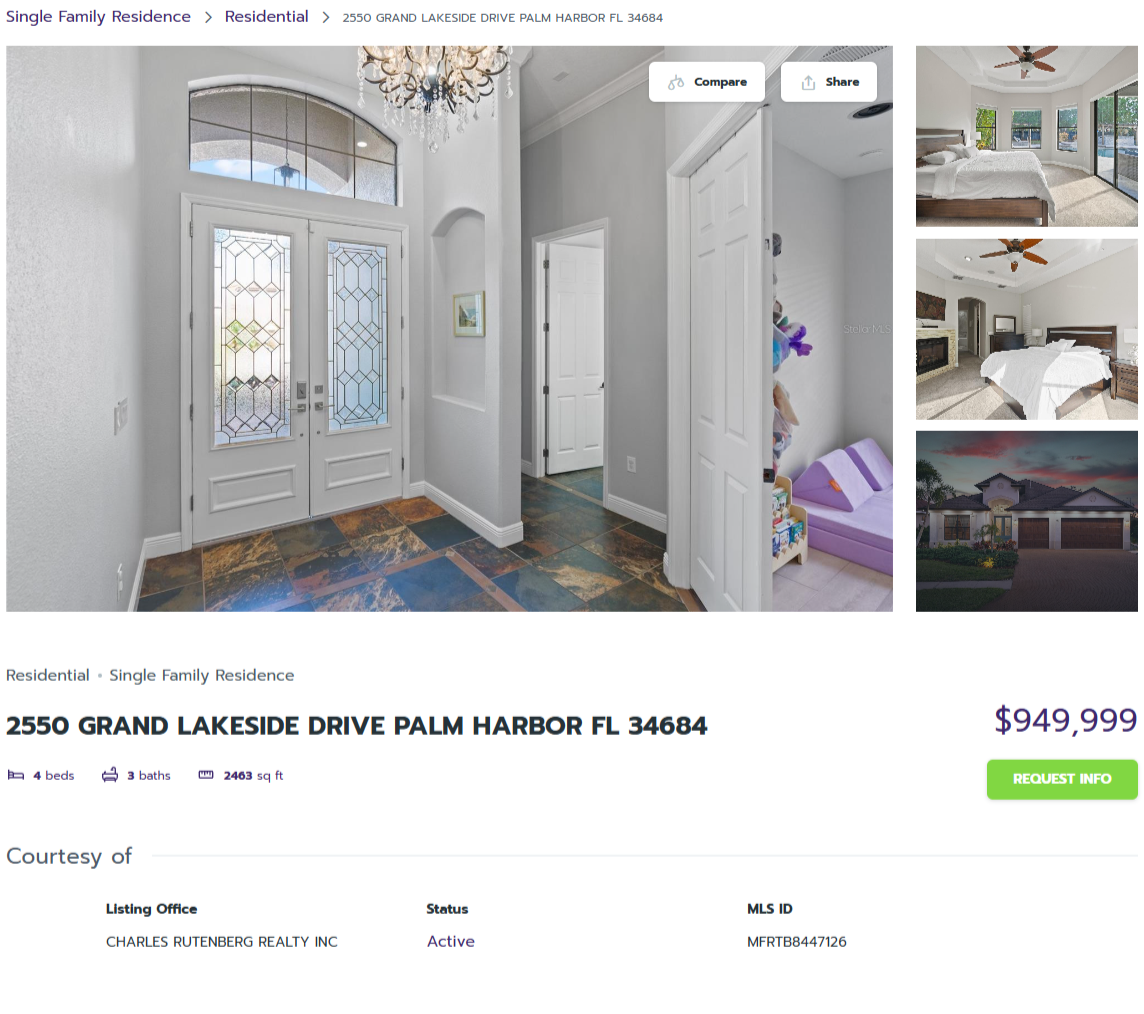Click the bathtub icon beside 3 baths
Image resolution: width=1144 pixels, height=1014 pixels.
[x=109, y=775]
